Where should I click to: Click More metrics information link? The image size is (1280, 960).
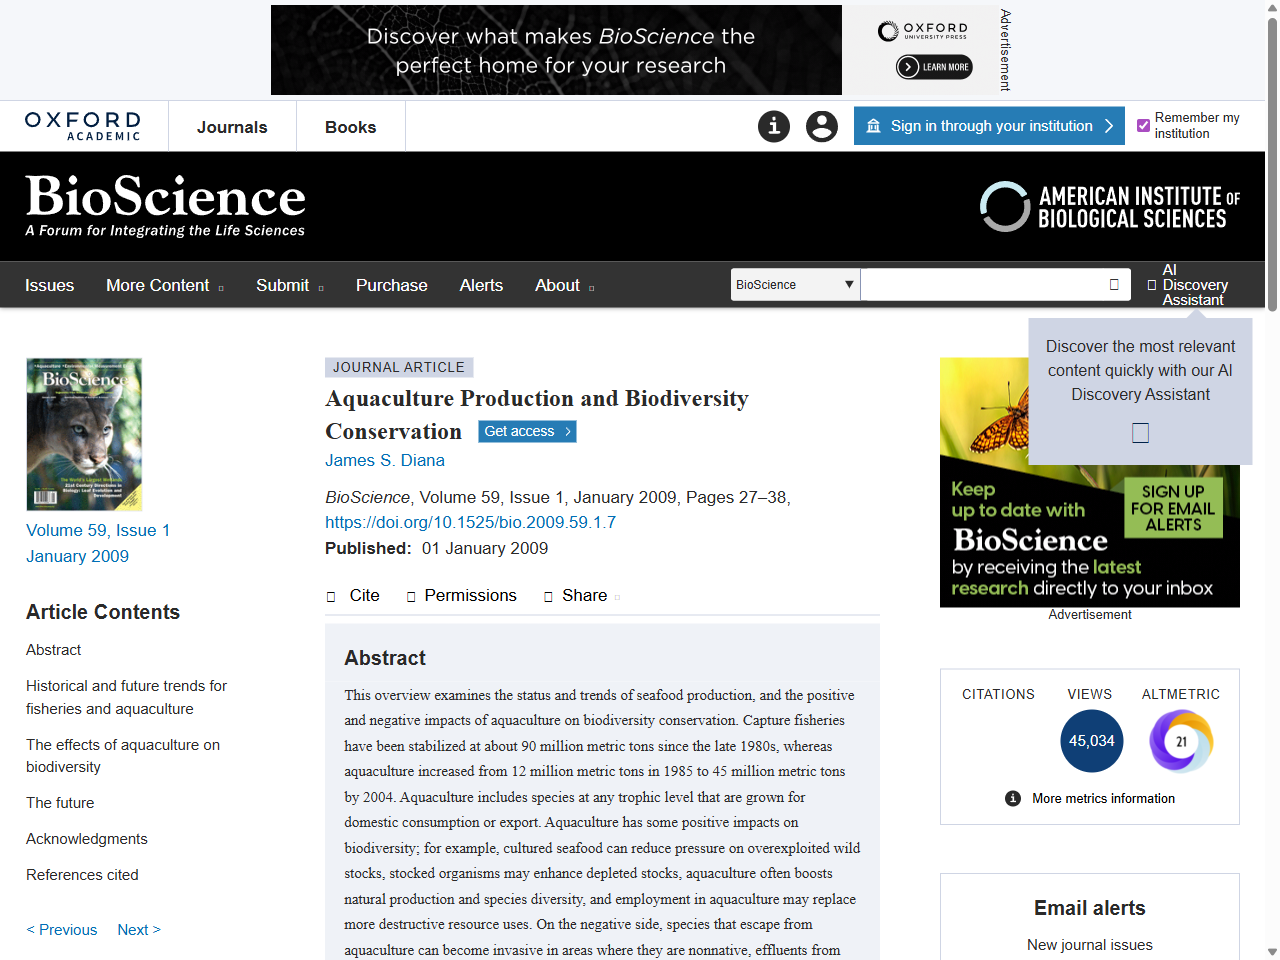(1103, 798)
